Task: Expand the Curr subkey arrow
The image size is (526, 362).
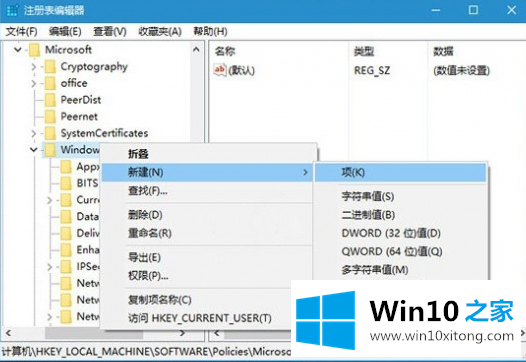Action: [x=49, y=200]
